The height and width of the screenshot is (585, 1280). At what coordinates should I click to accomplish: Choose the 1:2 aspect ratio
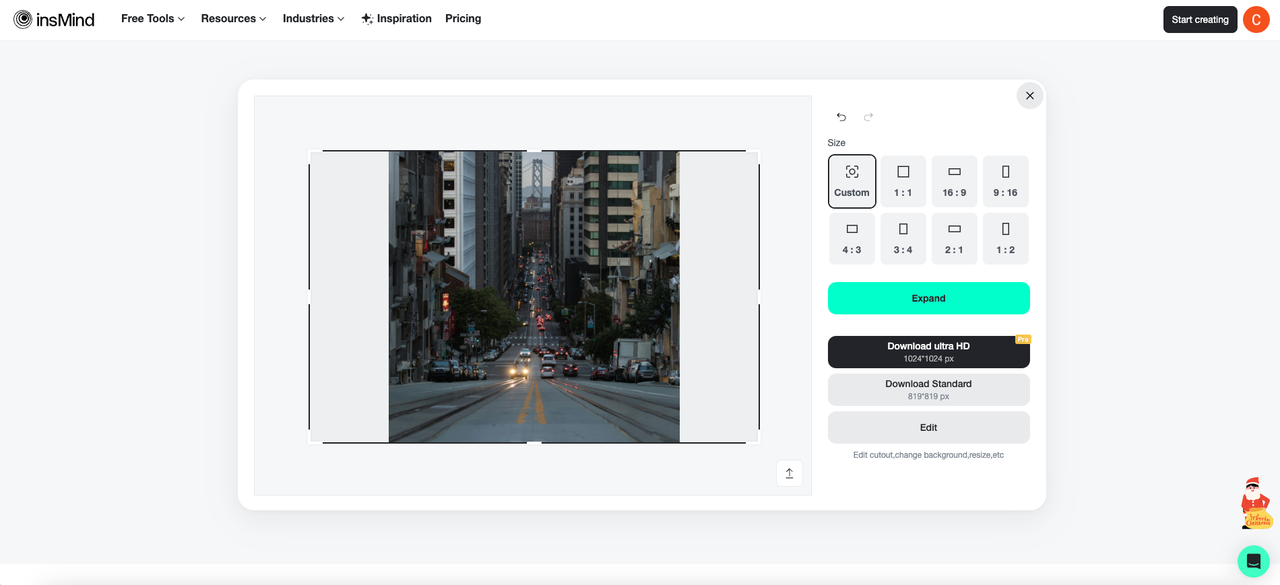1005,238
